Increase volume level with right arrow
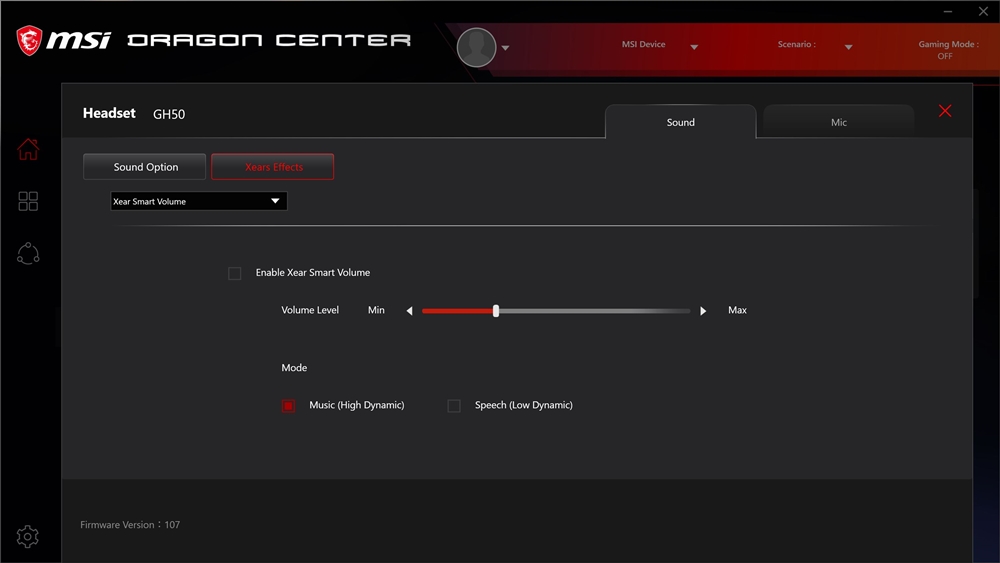Viewport: 1000px width, 563px height. [x=703, y=311]
